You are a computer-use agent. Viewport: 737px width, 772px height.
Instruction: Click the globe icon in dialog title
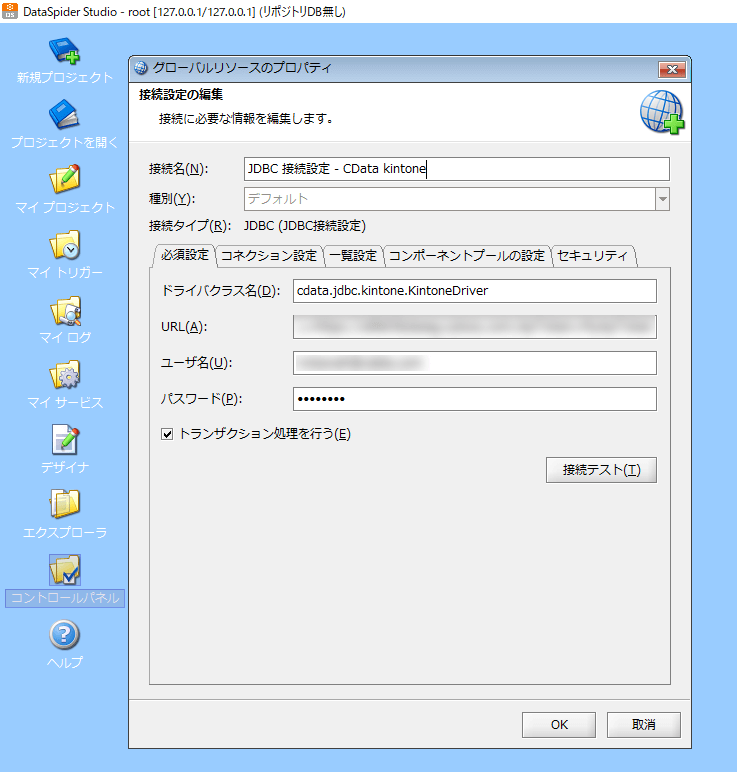[141, 67]
